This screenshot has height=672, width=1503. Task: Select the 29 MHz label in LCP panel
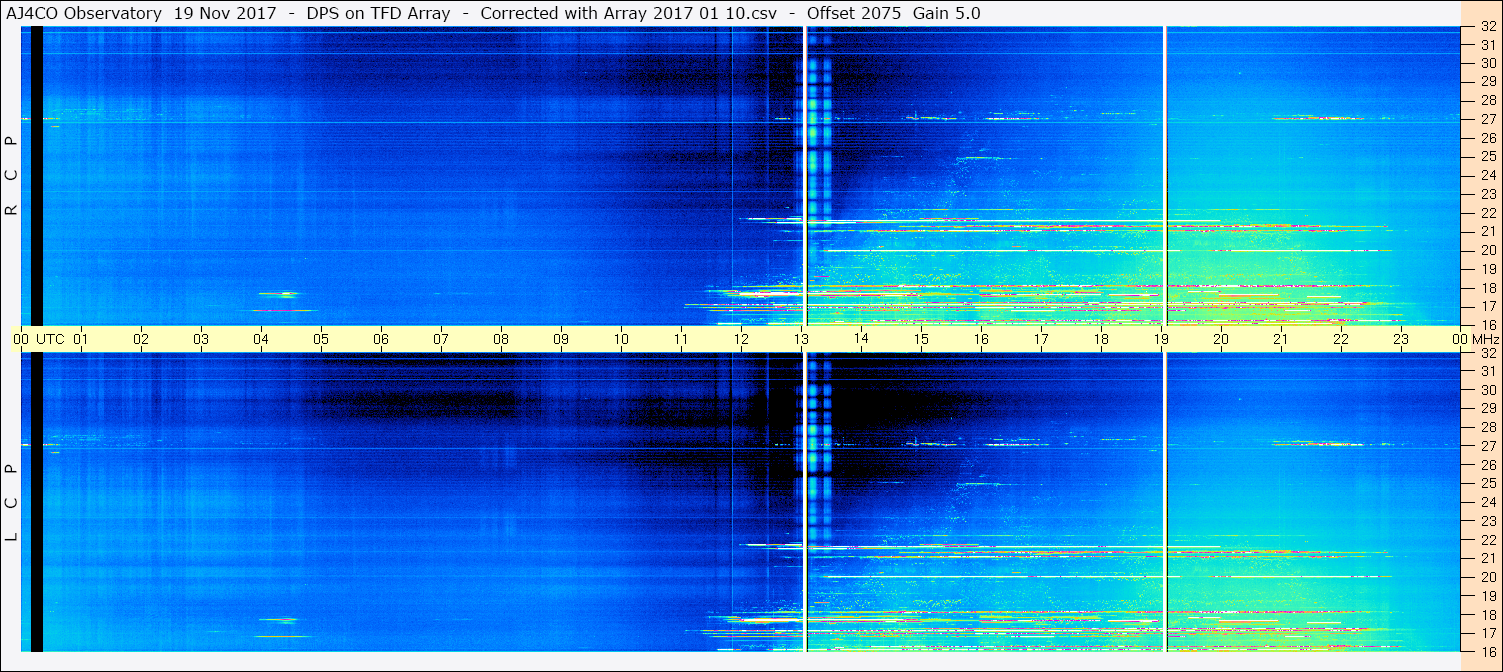coord(1487,409)
